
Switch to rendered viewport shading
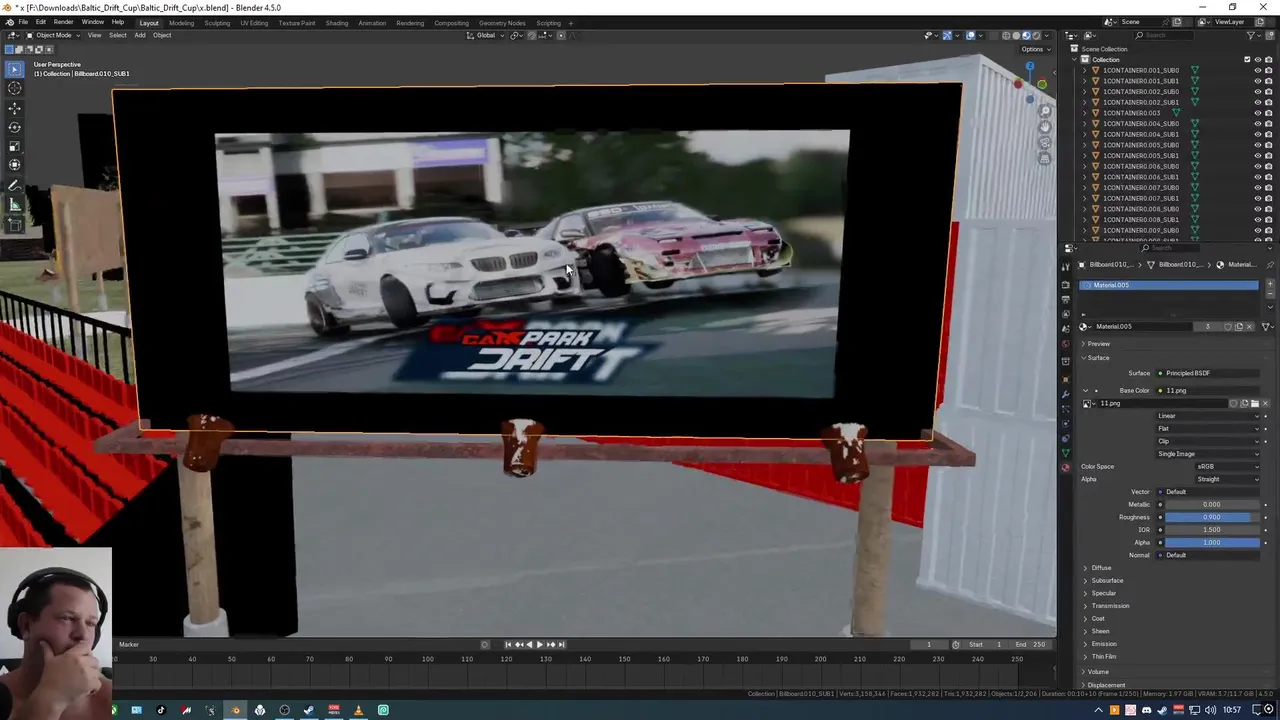pyautogui.click(x=1036, y=35)
